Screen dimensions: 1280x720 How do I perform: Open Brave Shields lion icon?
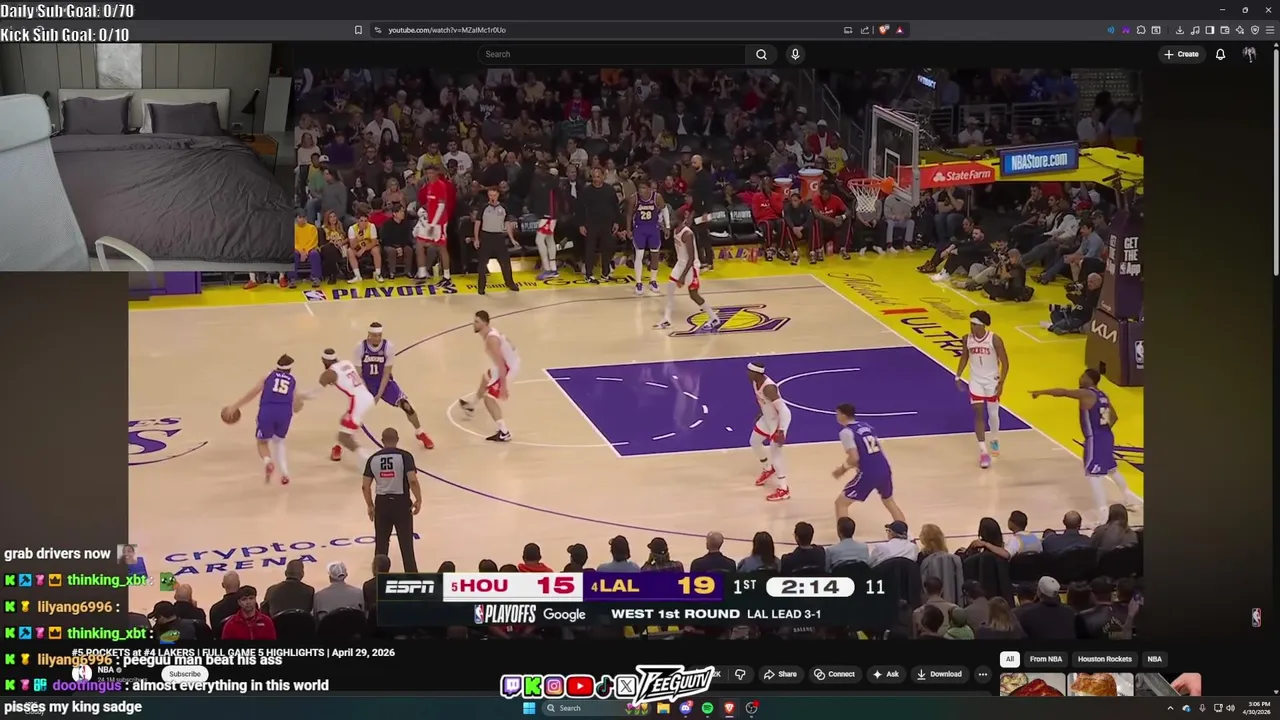click(x=883, y=30)
